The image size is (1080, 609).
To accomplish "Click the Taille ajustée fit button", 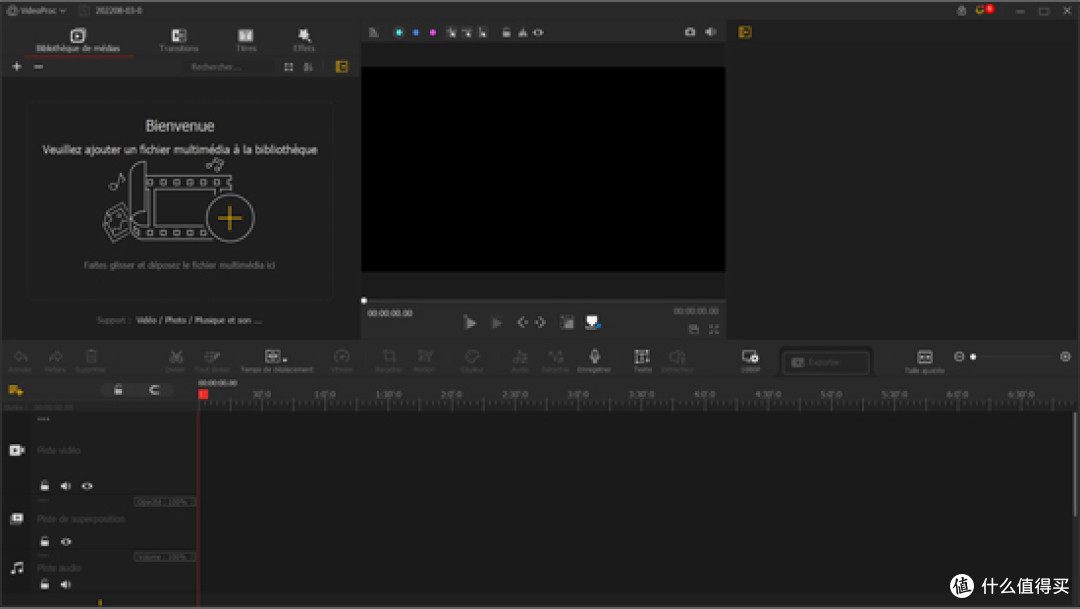I will (x=924, y=361).
